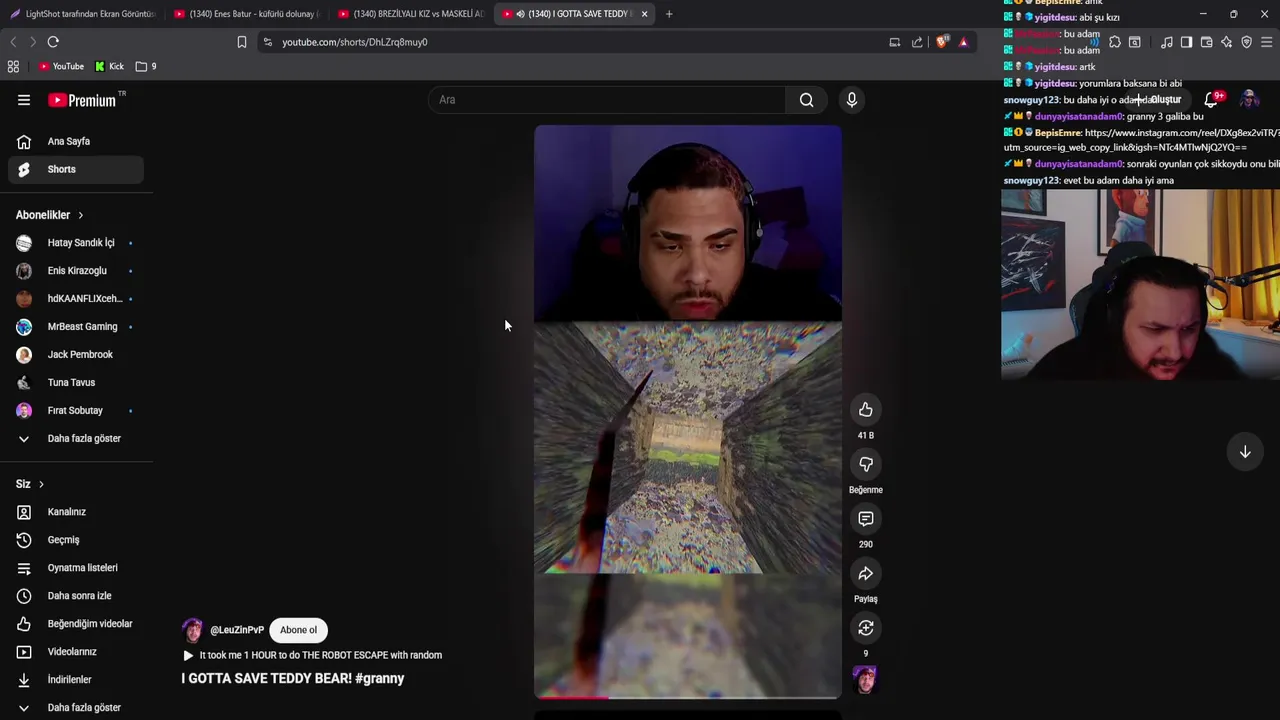Open the Tuna Tavus channel
1280x720 pixels.
point(76,383)
